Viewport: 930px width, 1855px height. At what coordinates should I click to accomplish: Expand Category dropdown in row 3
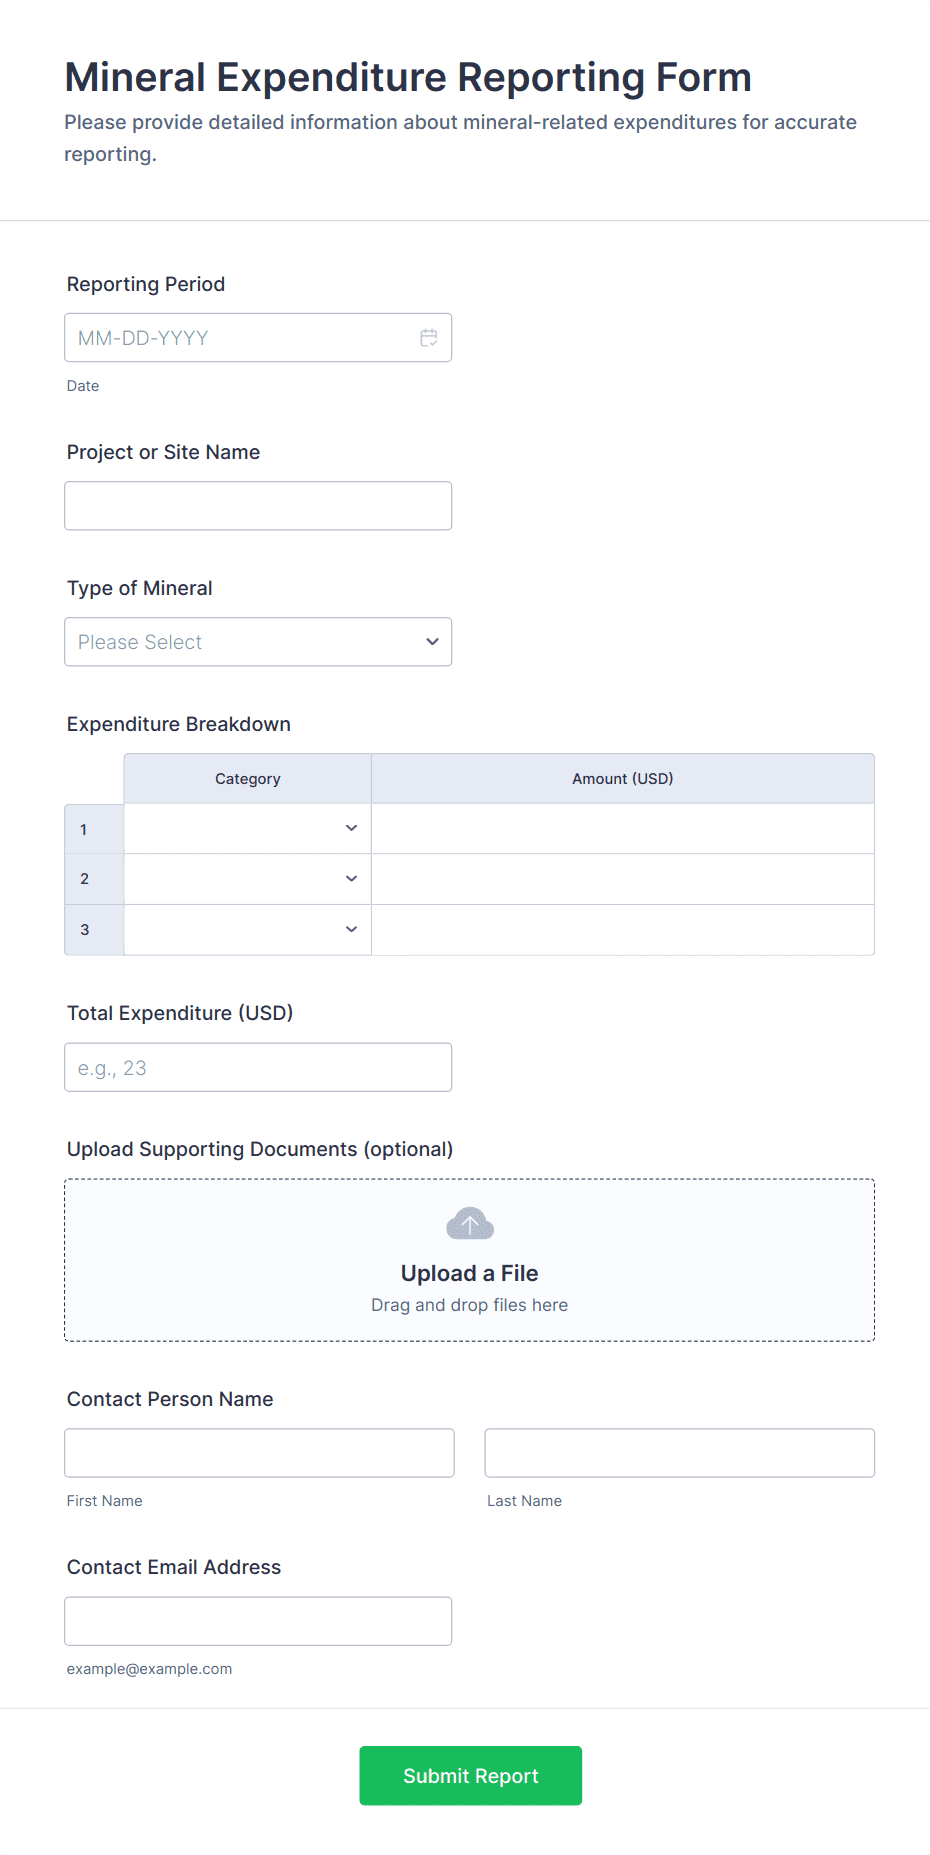tap(248, 930)
